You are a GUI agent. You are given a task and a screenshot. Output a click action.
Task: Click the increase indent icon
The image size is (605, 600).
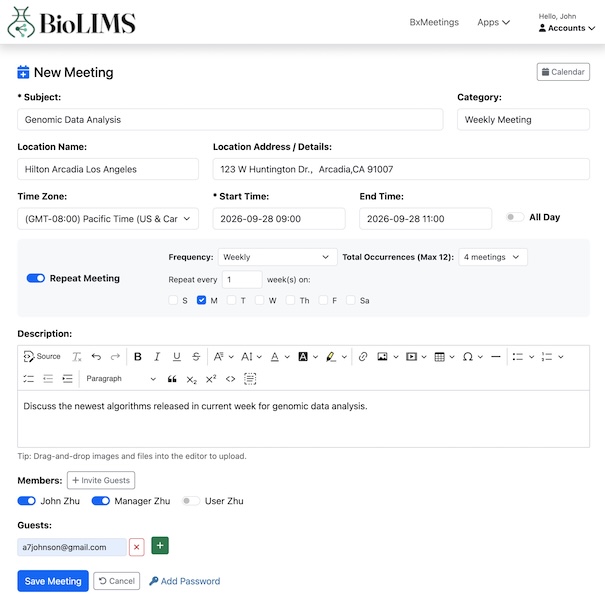click(67, 379)
